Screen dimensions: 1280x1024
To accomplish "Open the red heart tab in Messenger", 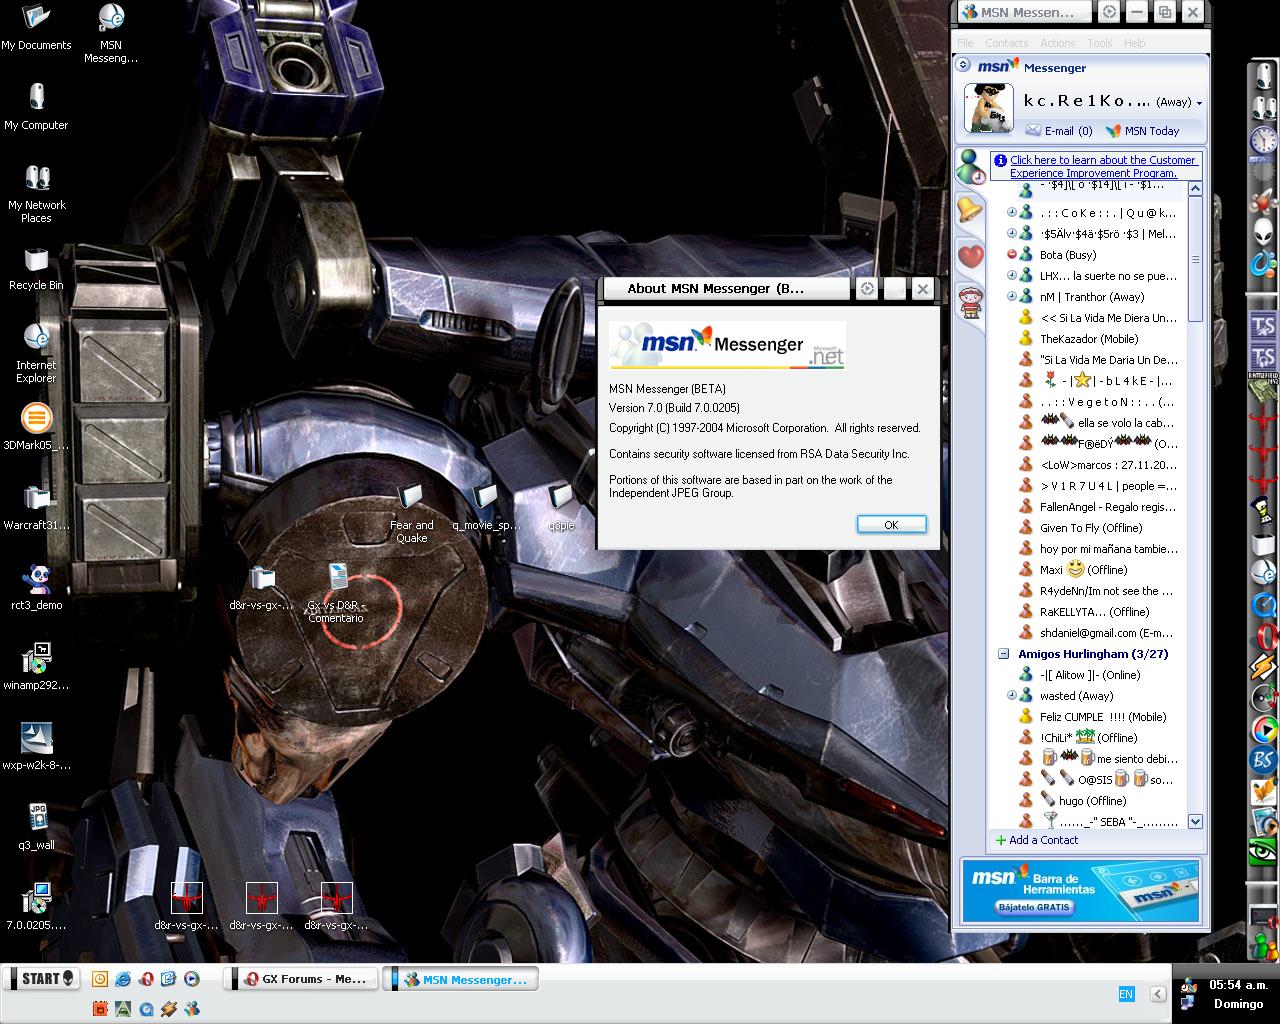I will click(970, 256).
